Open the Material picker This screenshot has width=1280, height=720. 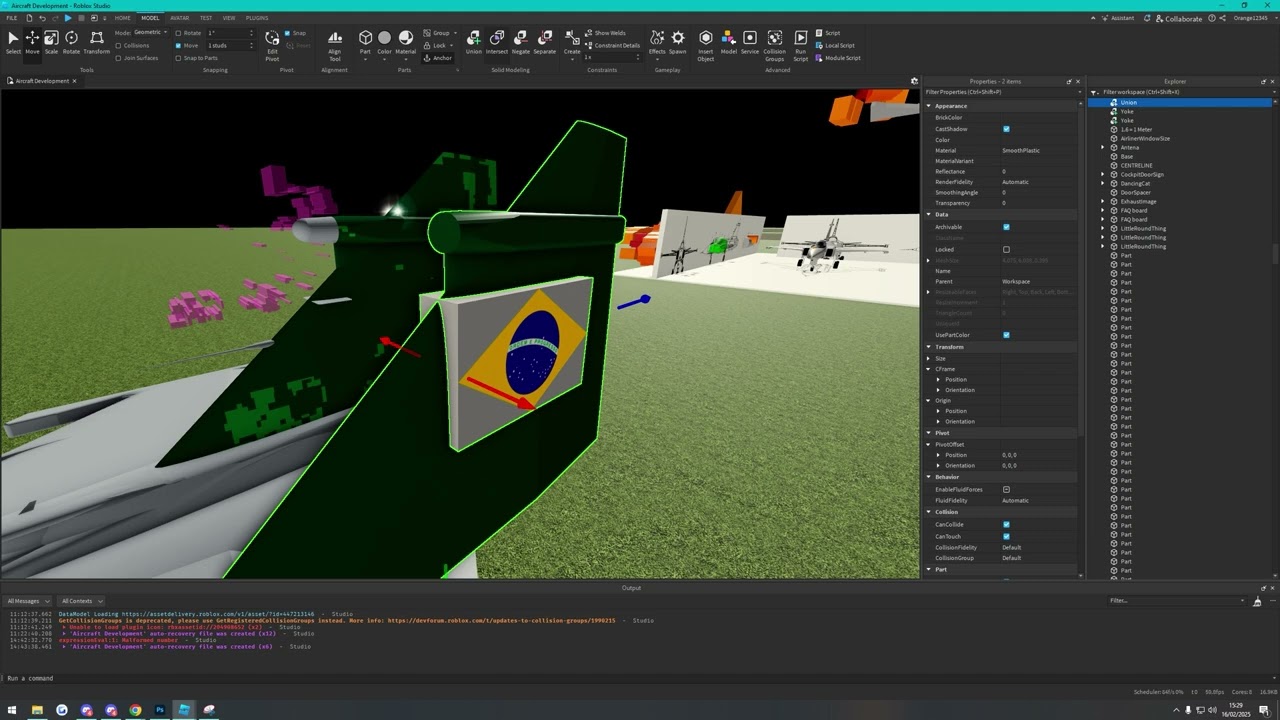click(405, 43)
